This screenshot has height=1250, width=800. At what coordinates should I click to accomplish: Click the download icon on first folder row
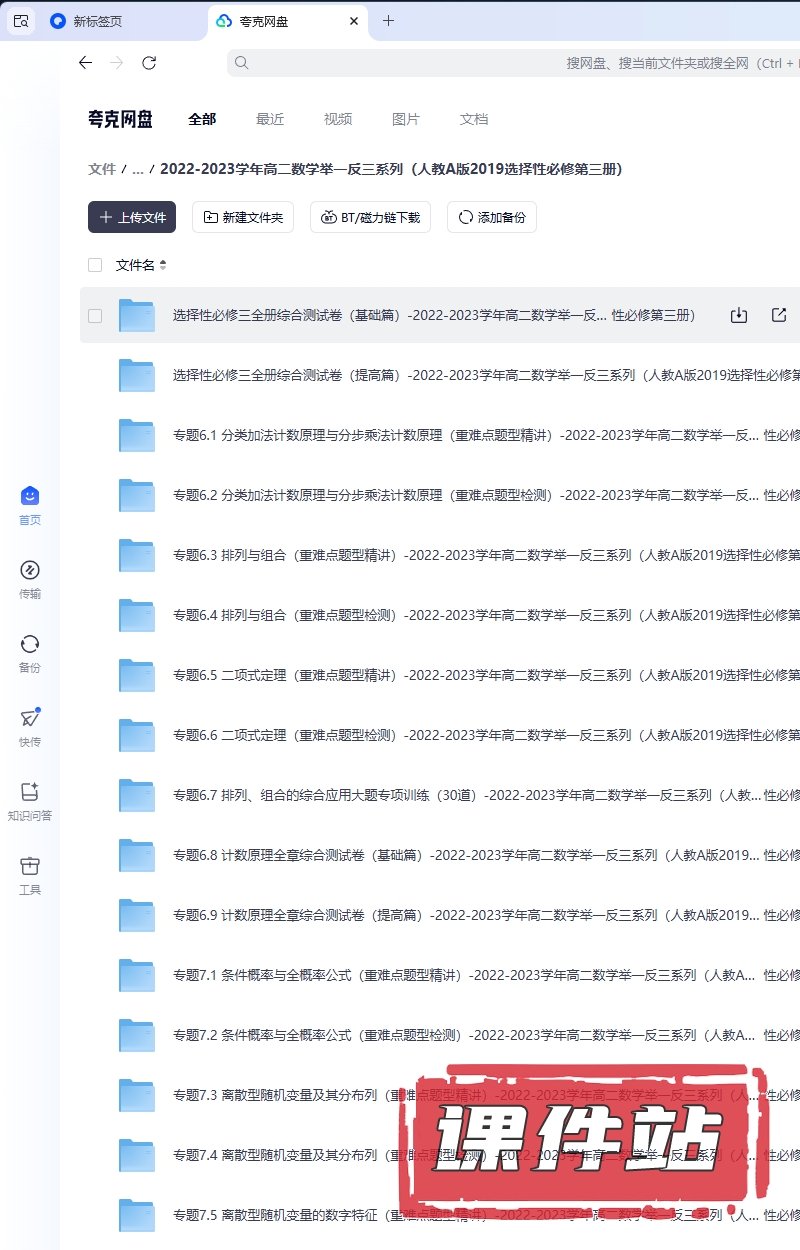[x=739, y=316]
